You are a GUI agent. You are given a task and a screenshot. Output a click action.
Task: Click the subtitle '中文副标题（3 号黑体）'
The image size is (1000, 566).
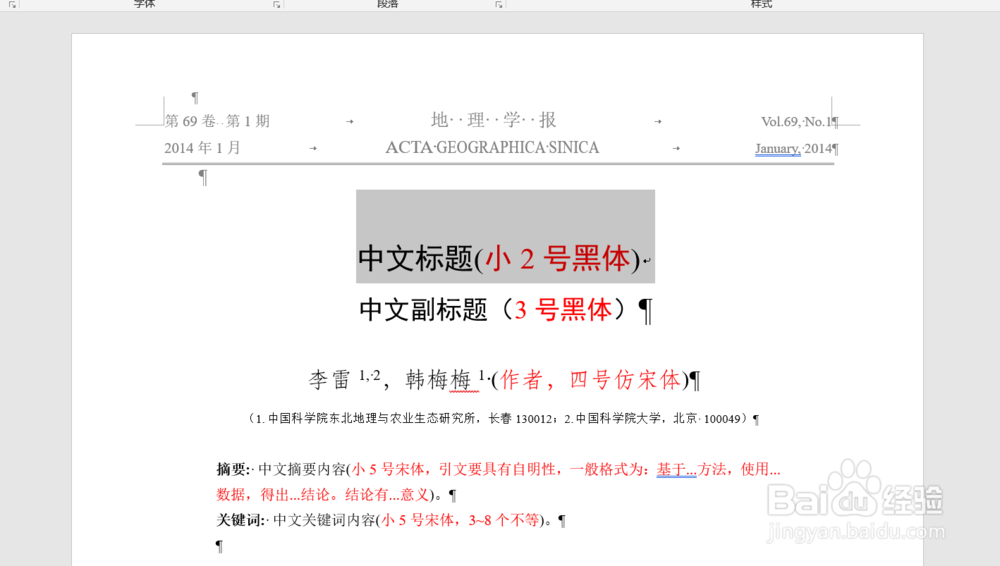coord(494,309)
